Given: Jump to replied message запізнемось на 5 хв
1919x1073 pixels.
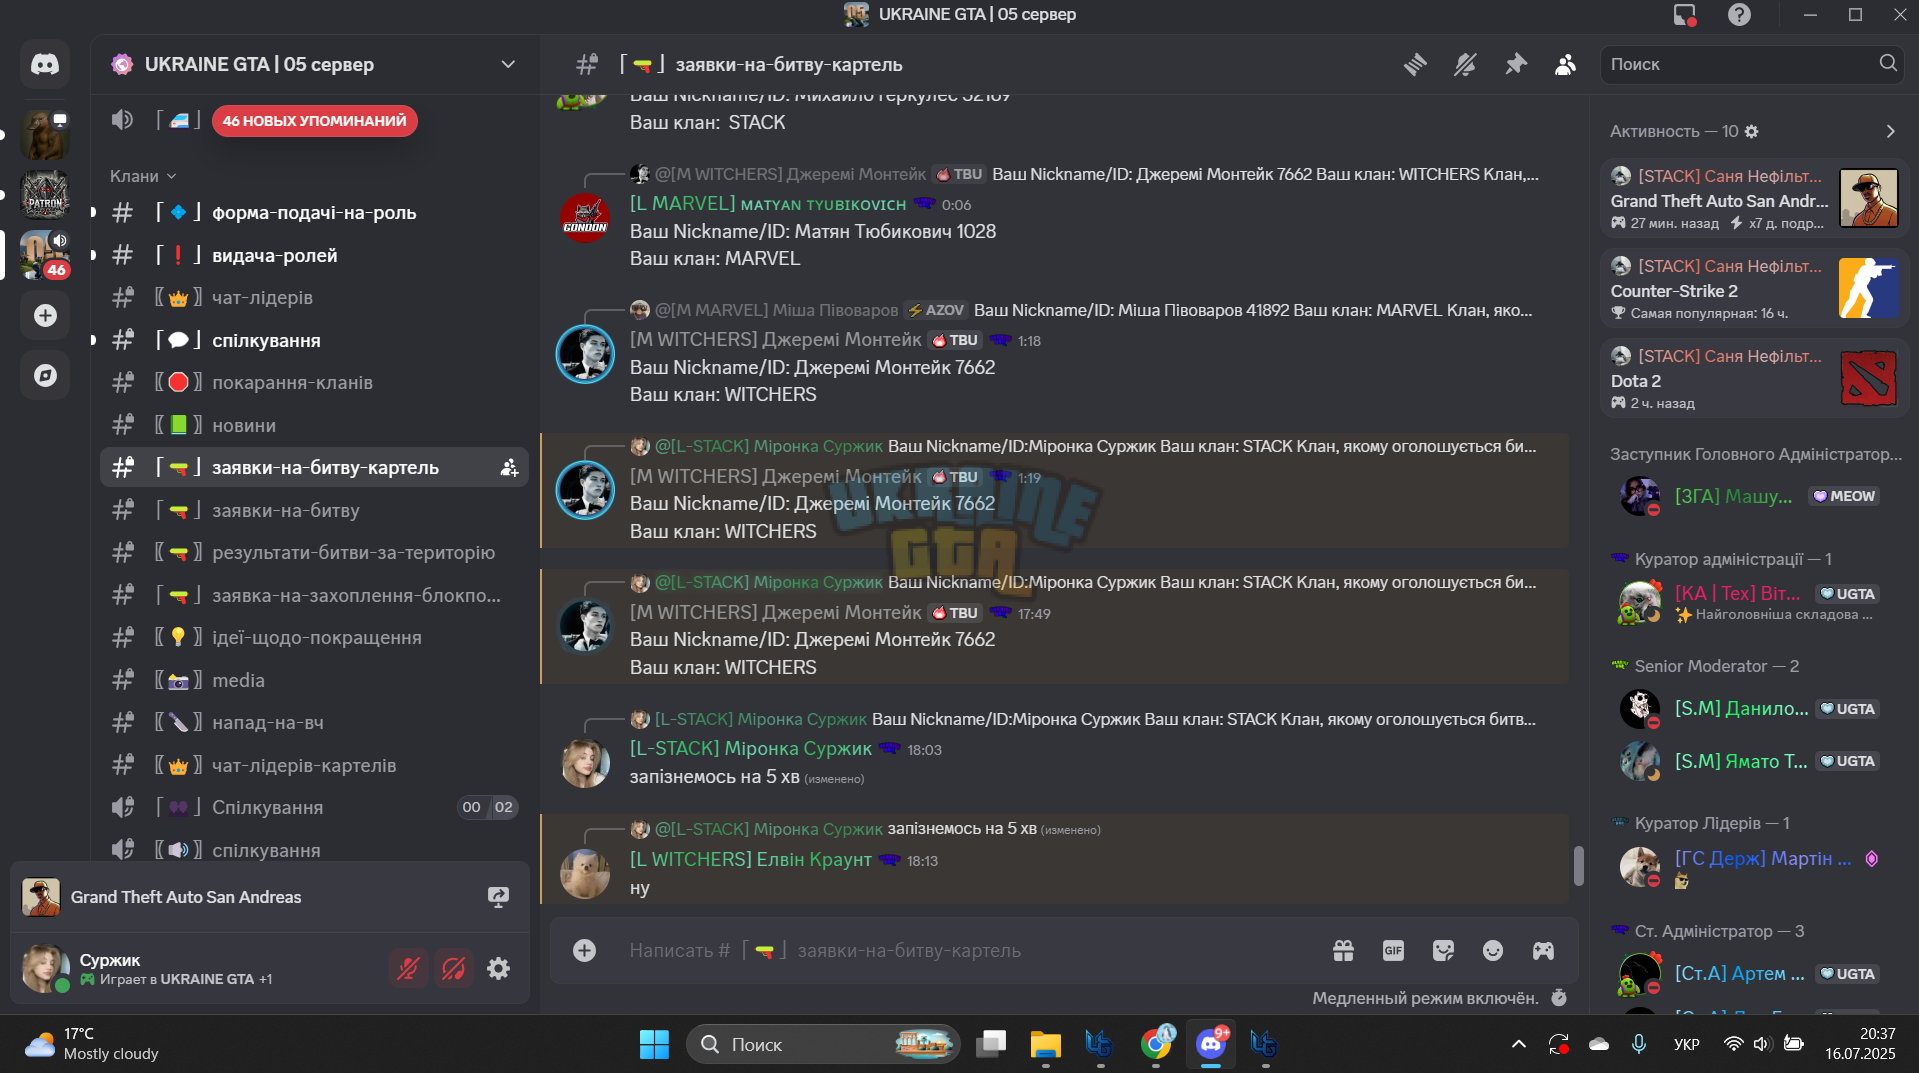Looking at the screenshot, I should click(x=964, y=829).
